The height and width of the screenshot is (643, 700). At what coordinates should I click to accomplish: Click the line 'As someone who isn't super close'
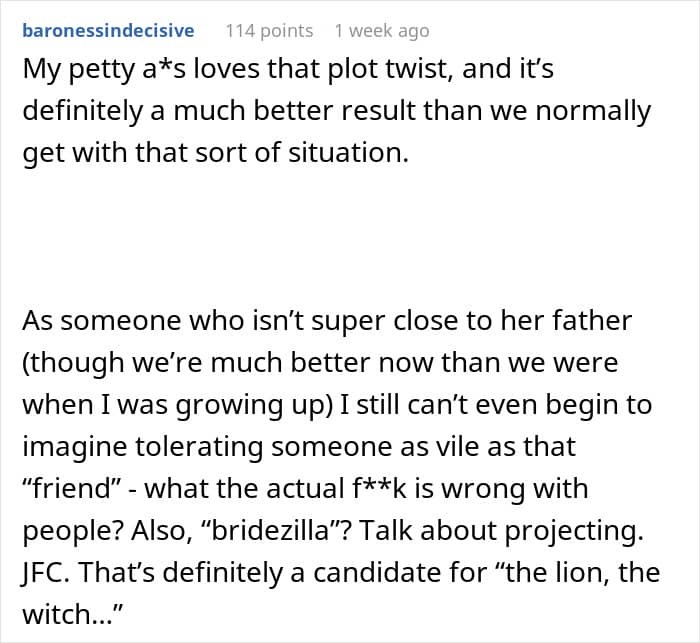[x=327, y=321]
